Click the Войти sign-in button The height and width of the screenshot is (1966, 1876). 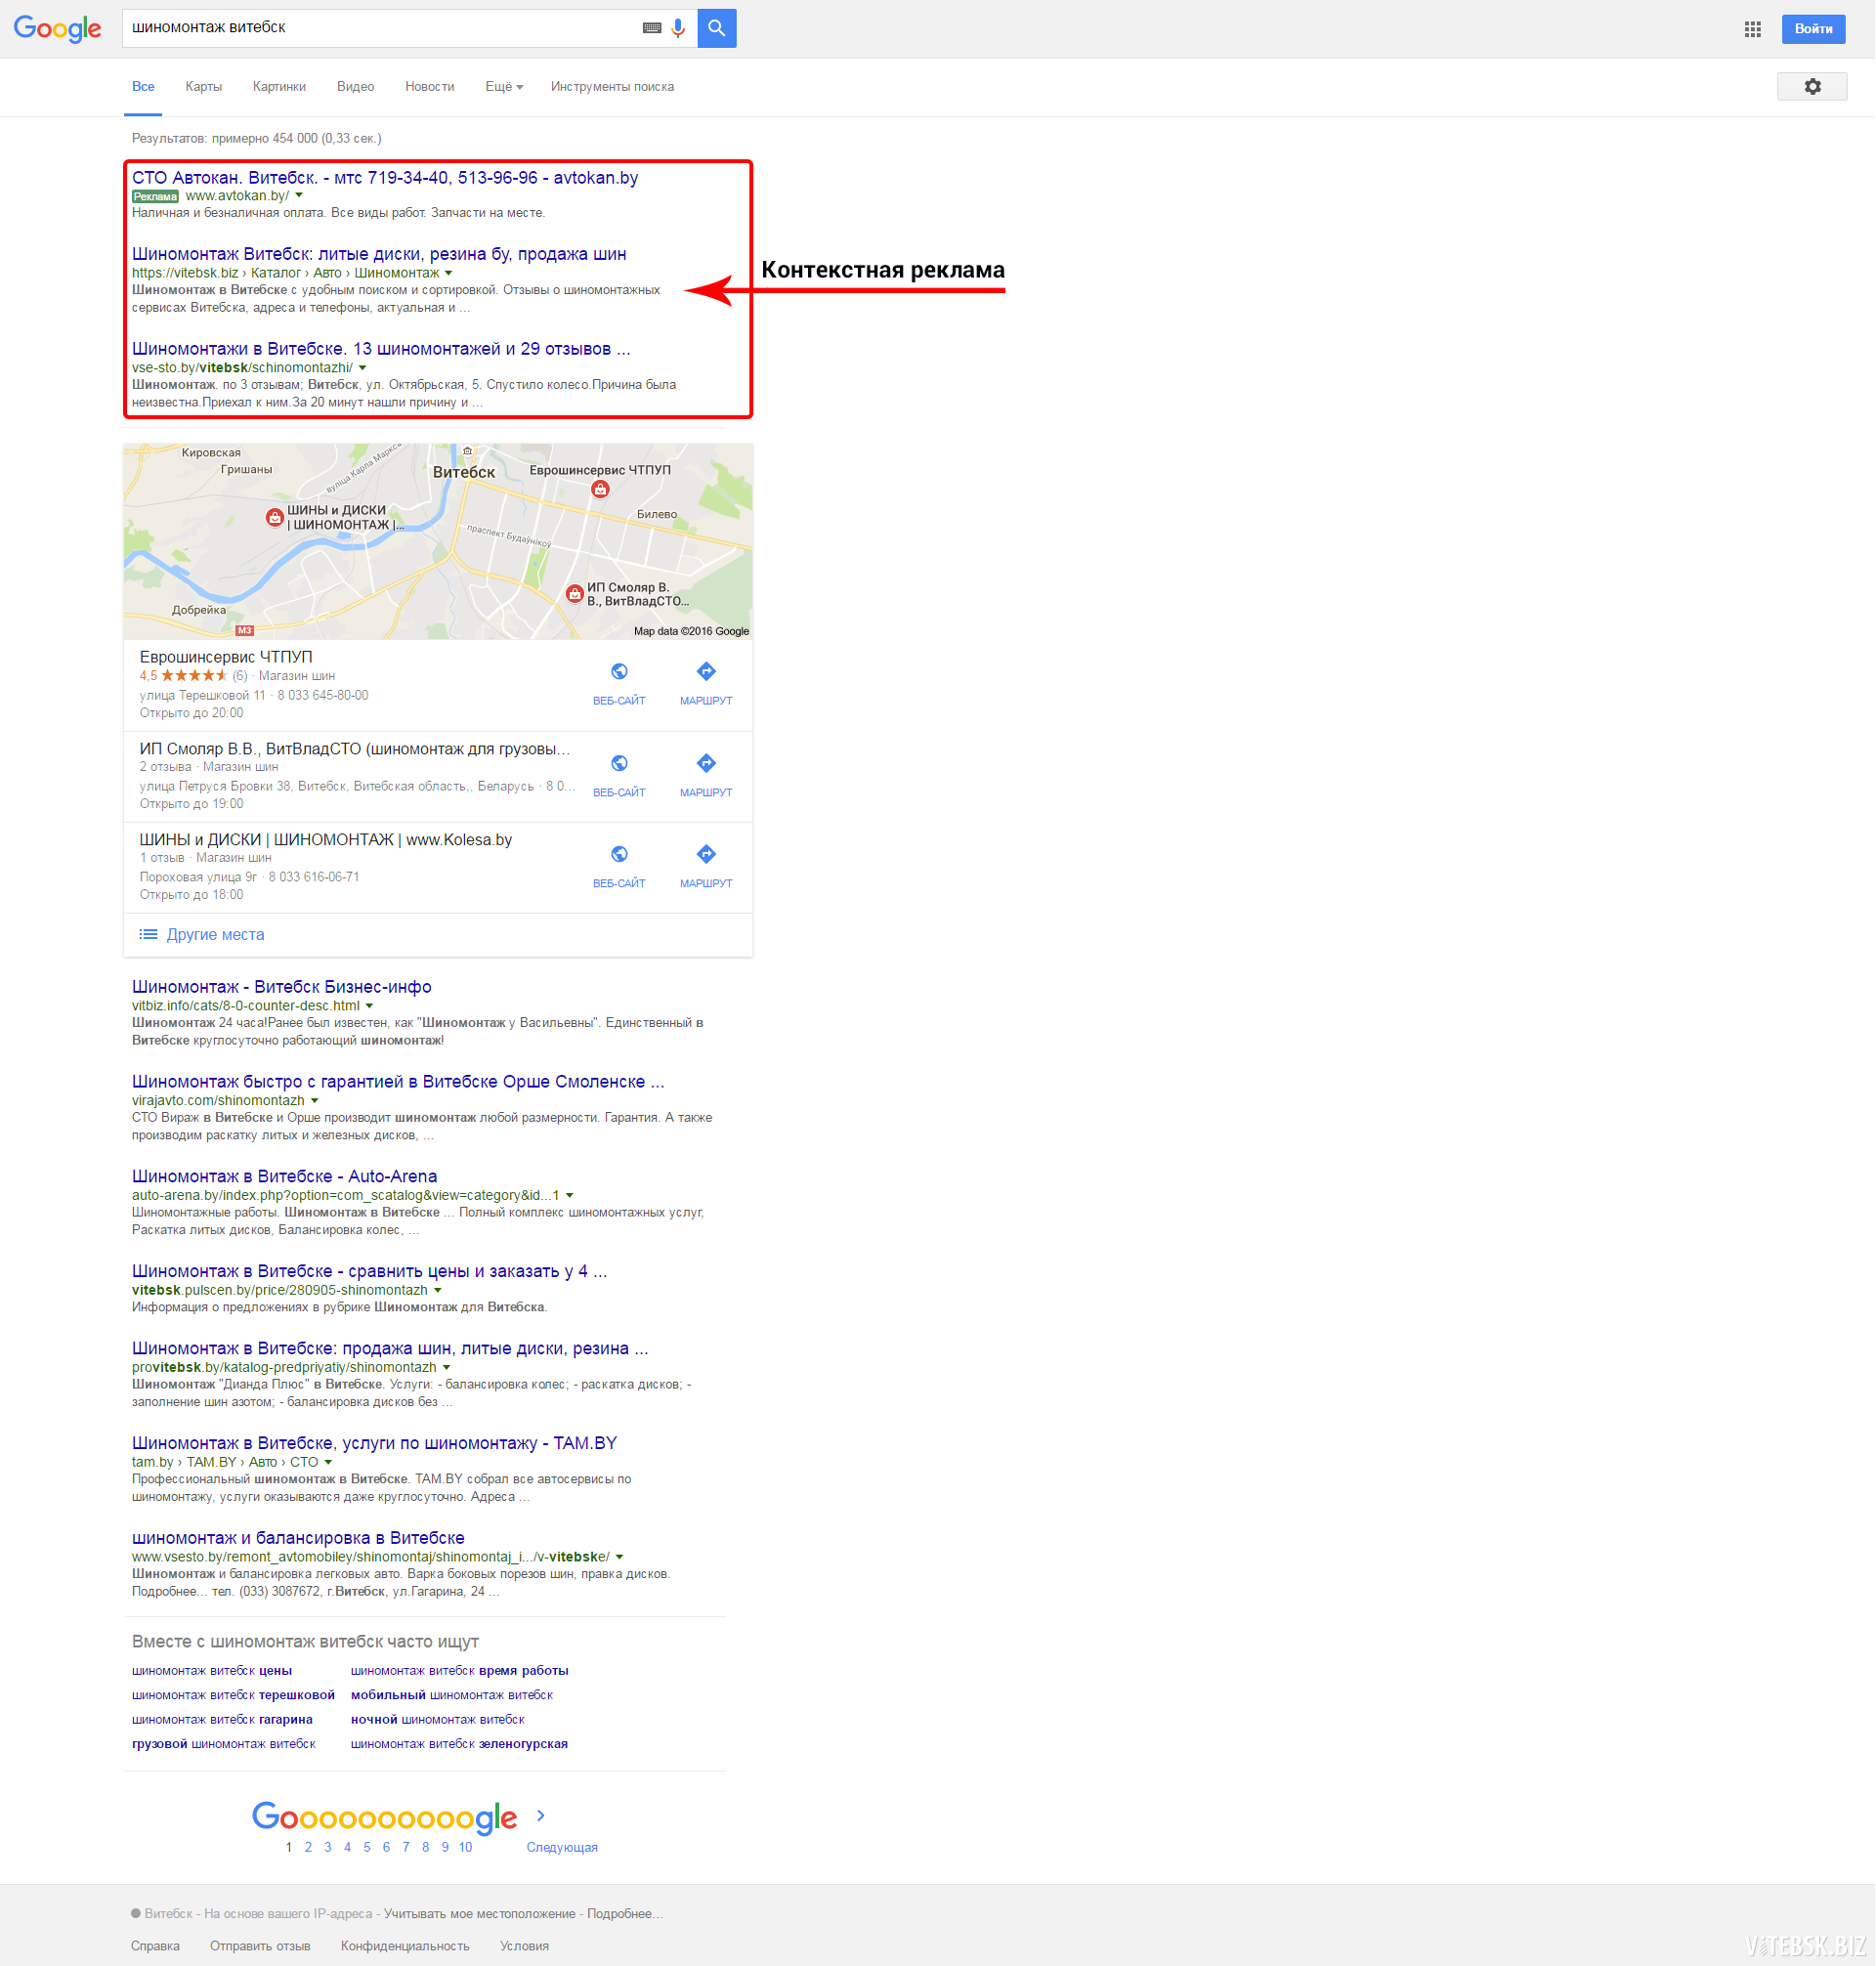1813,29
